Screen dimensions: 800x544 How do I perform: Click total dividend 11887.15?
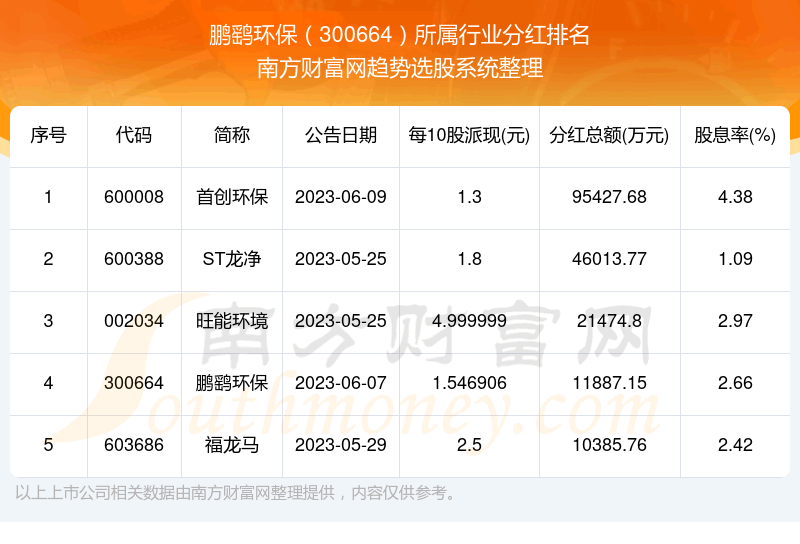[609, 383]
